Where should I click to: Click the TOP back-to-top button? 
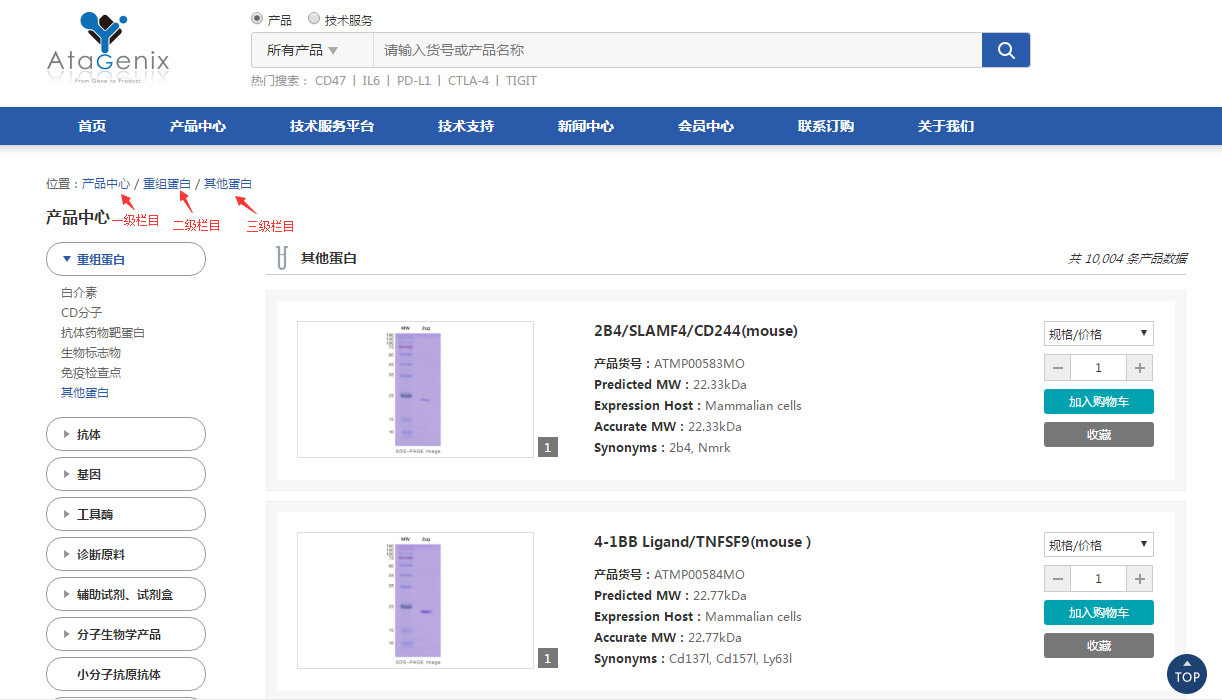[1187, 674]
